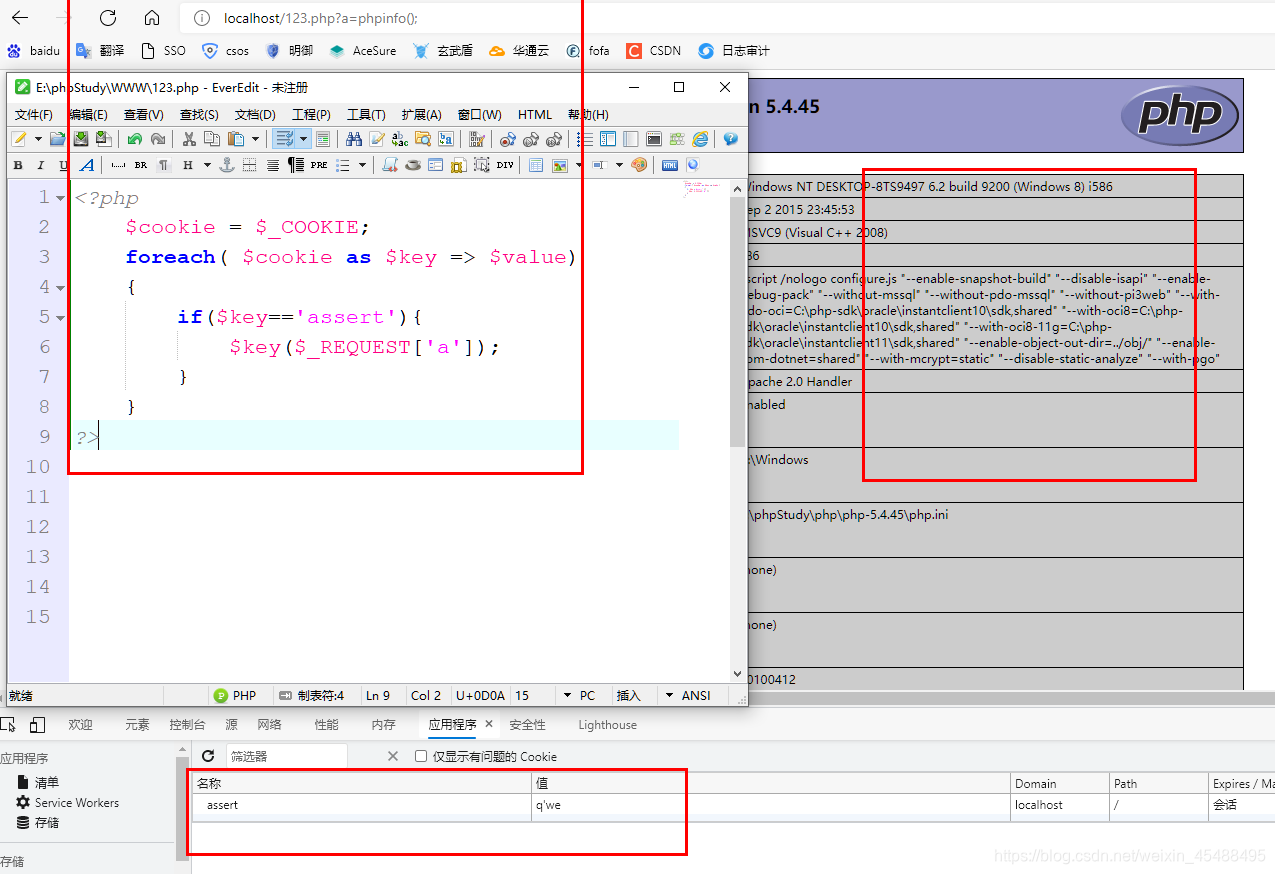Redo the edit in EverEdit toolbar
This screenshot has height=874, width=1275.
coord(158,139)
